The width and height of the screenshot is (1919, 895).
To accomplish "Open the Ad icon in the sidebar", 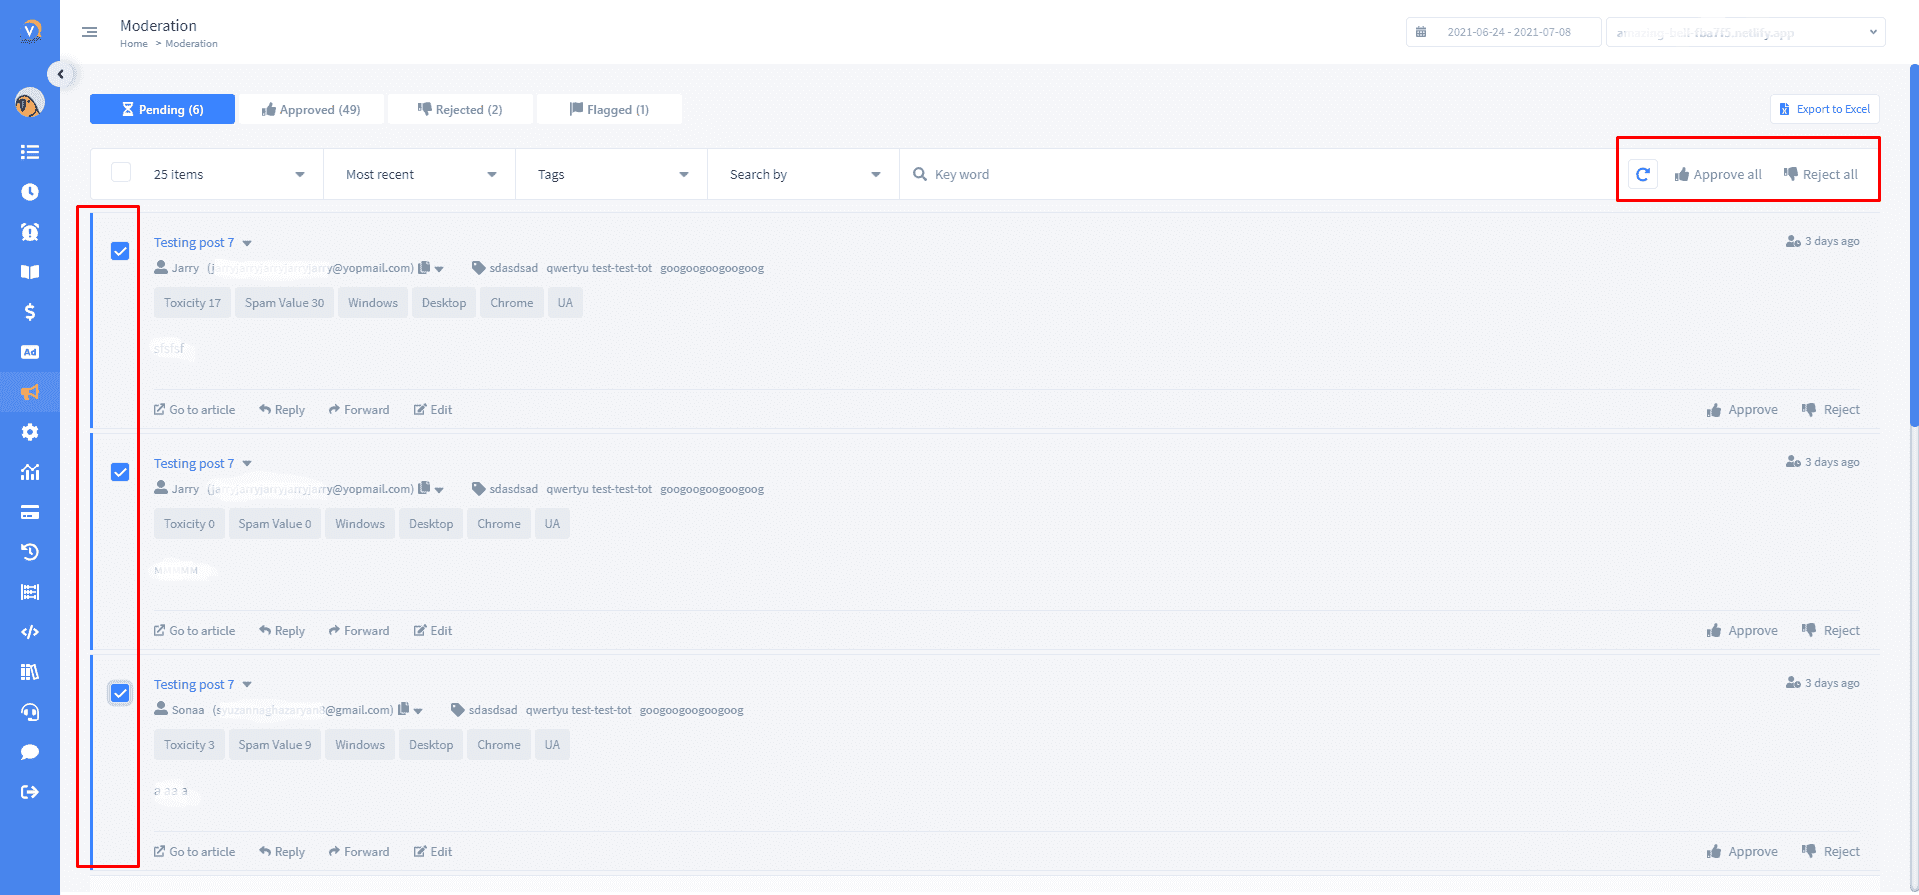I will (30, 352).
